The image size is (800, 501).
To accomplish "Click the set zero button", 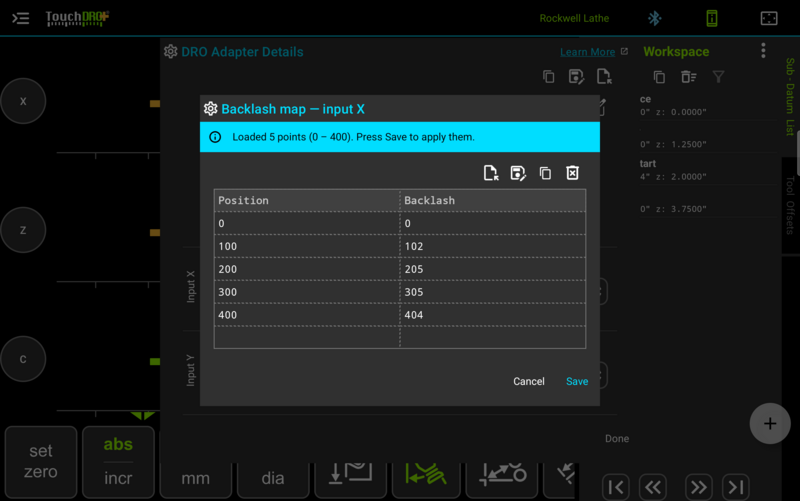I will tap(41, 462).
